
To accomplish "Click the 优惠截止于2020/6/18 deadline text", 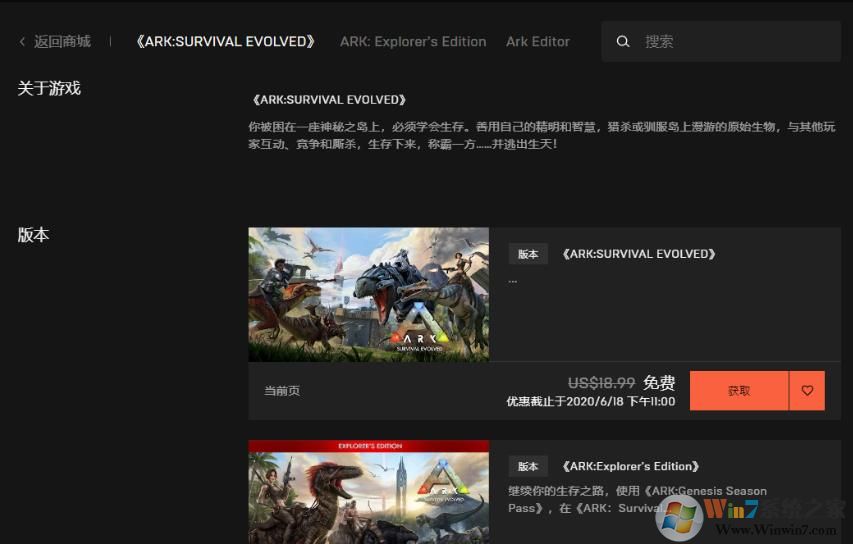I will pos(591,401).
